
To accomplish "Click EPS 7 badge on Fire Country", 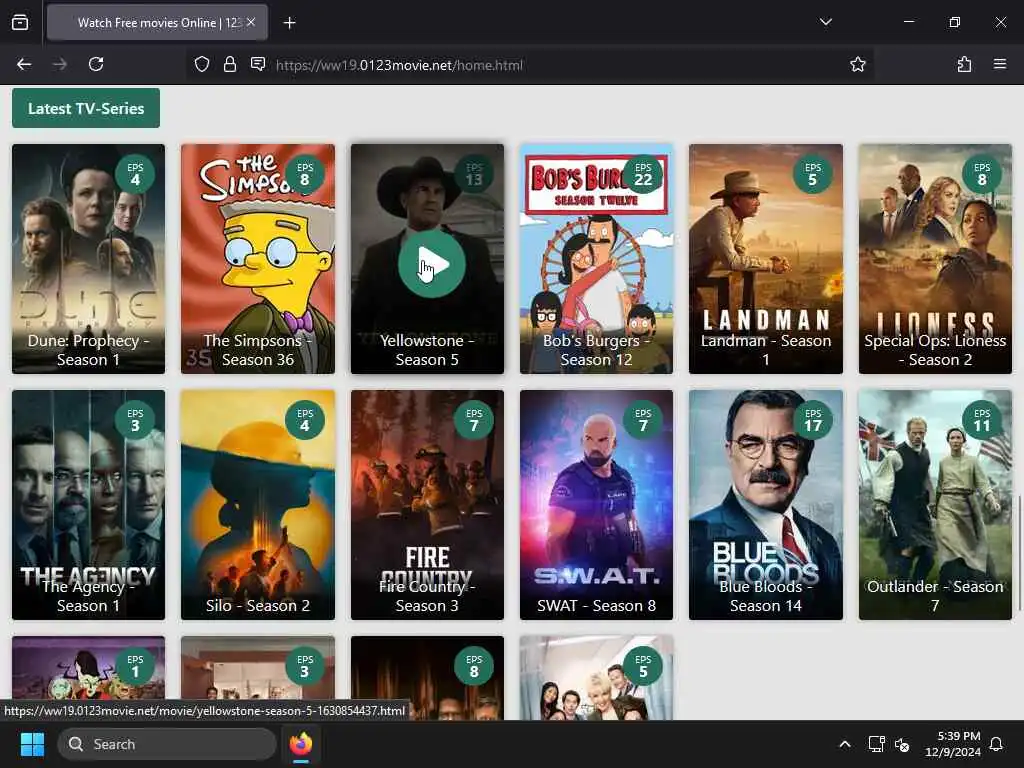I will (474, 421).
